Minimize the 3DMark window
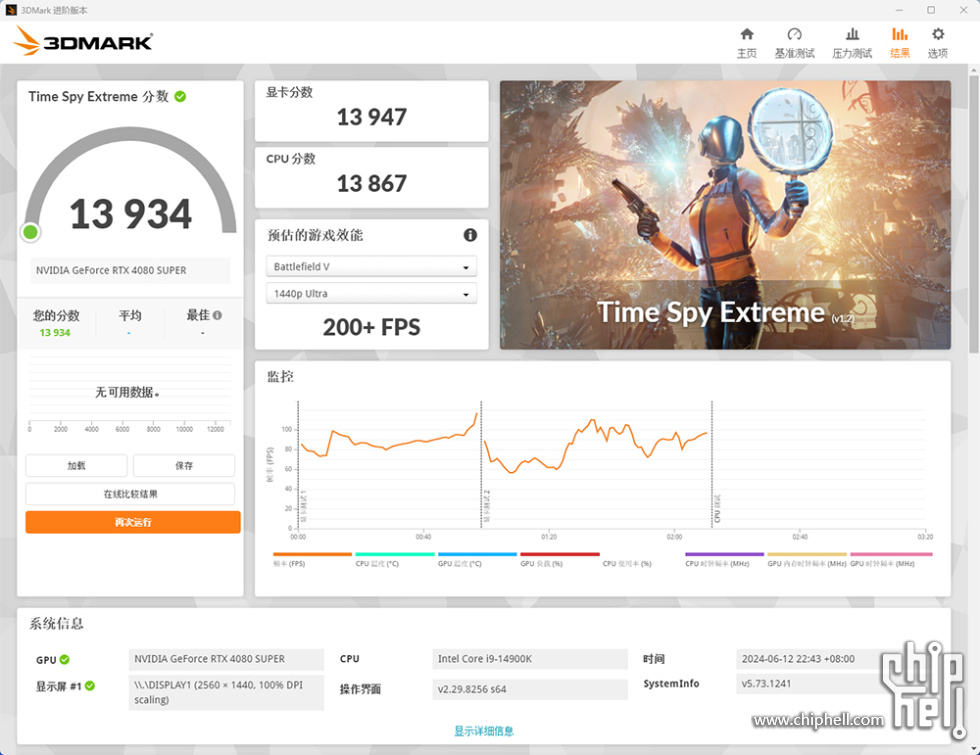The height and width of the screenshot is (755, 980). tap(899, 10)
